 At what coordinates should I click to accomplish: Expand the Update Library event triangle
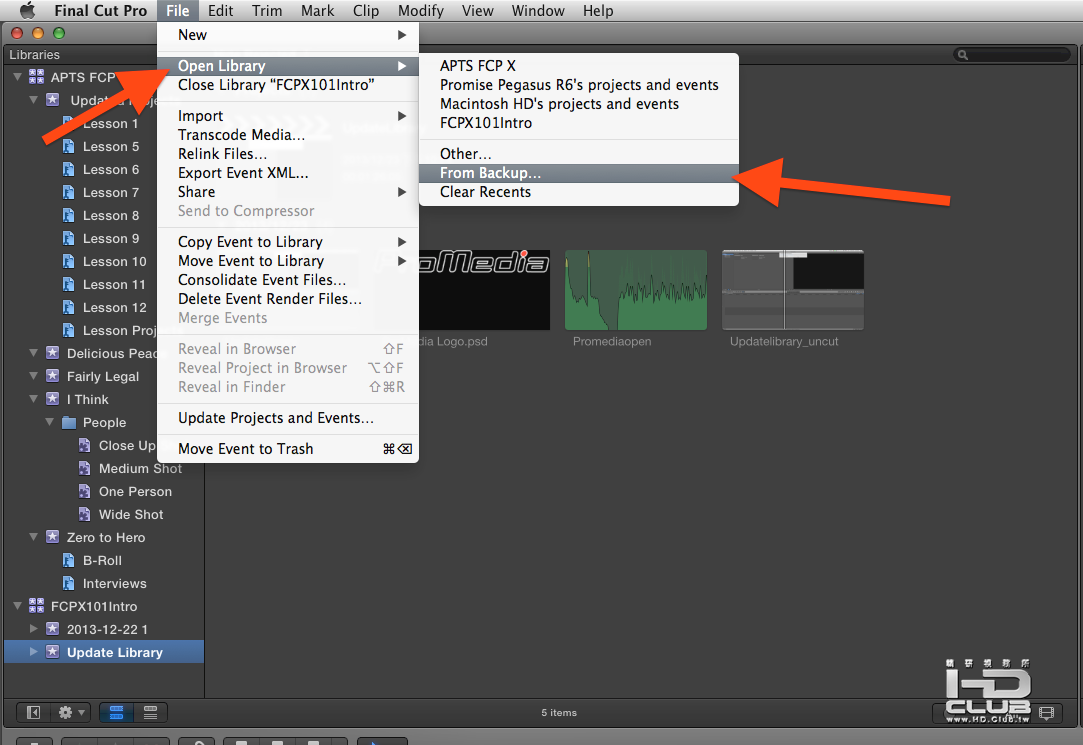pos(33,651)
